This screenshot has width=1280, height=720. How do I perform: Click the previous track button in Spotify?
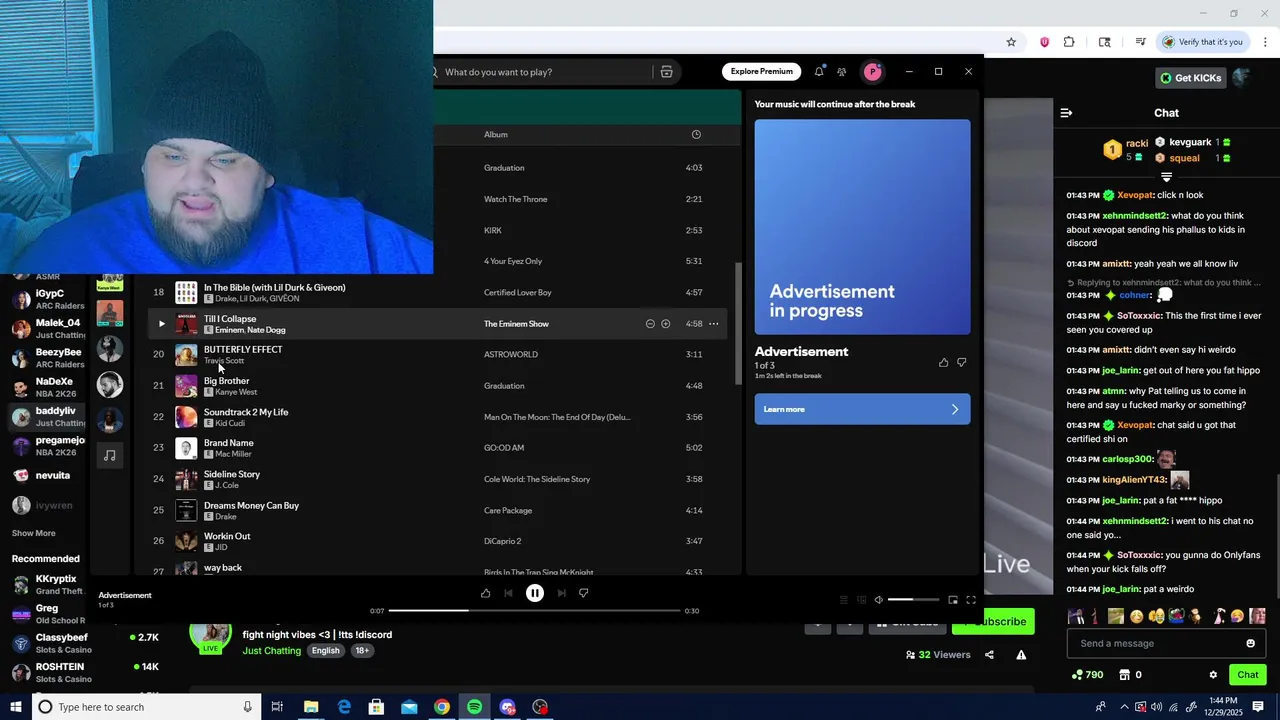508,593
